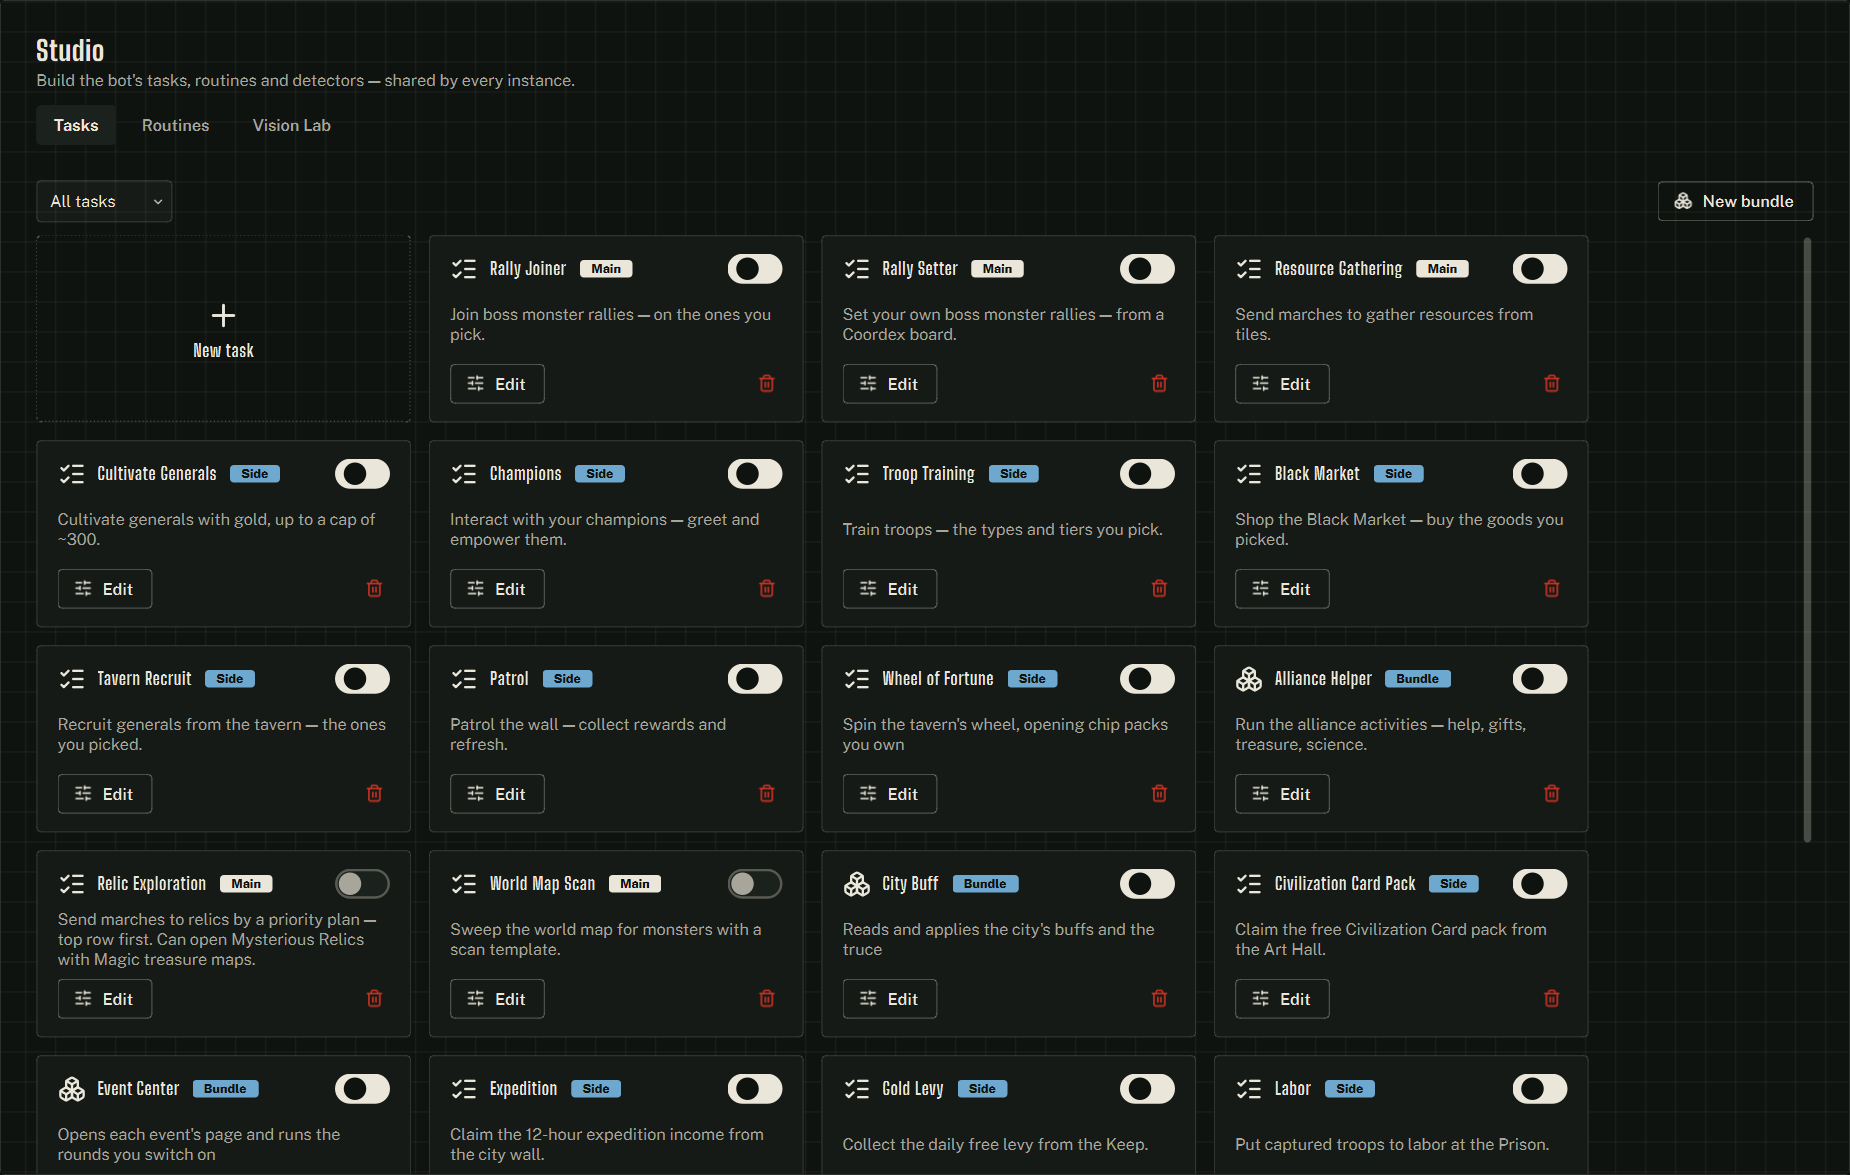The height and width of the screenshot is (1175, 1850).
Task: Click 'Put captured troops to labor at the Prison.'
Action: pyautogui.click(x=1392, y=1144)
